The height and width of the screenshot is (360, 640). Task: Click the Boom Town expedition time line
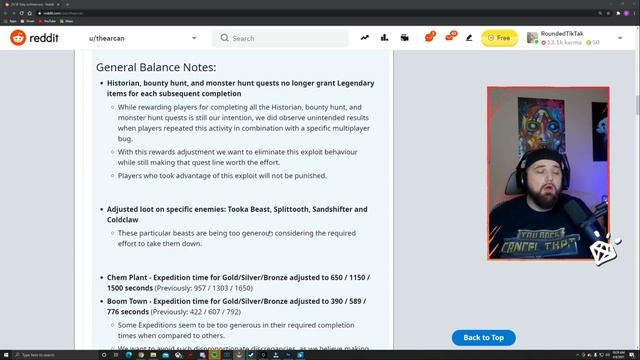(236, 306)
